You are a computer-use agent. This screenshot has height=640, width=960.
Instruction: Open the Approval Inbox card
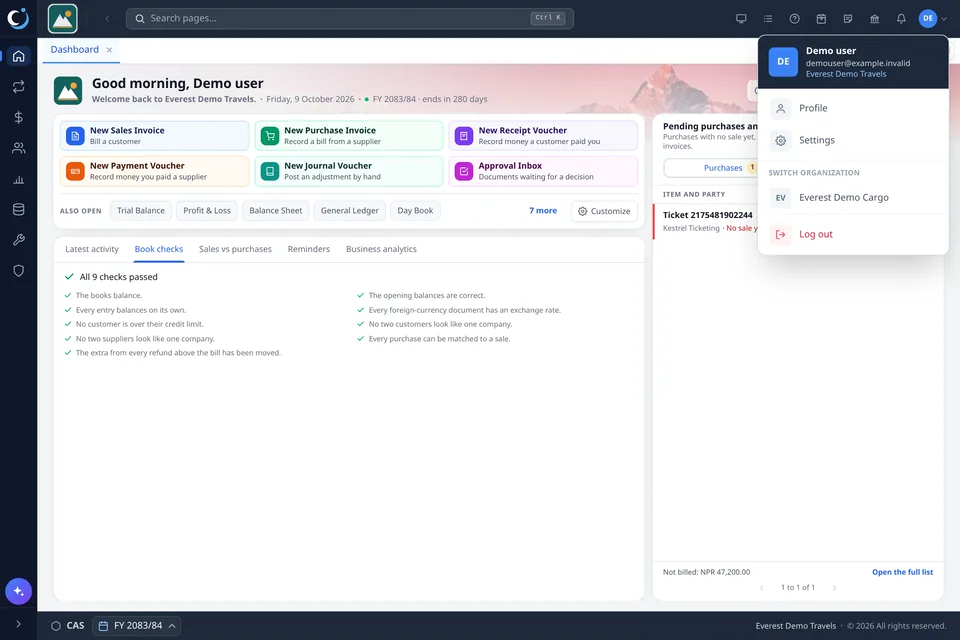(543, 171)
